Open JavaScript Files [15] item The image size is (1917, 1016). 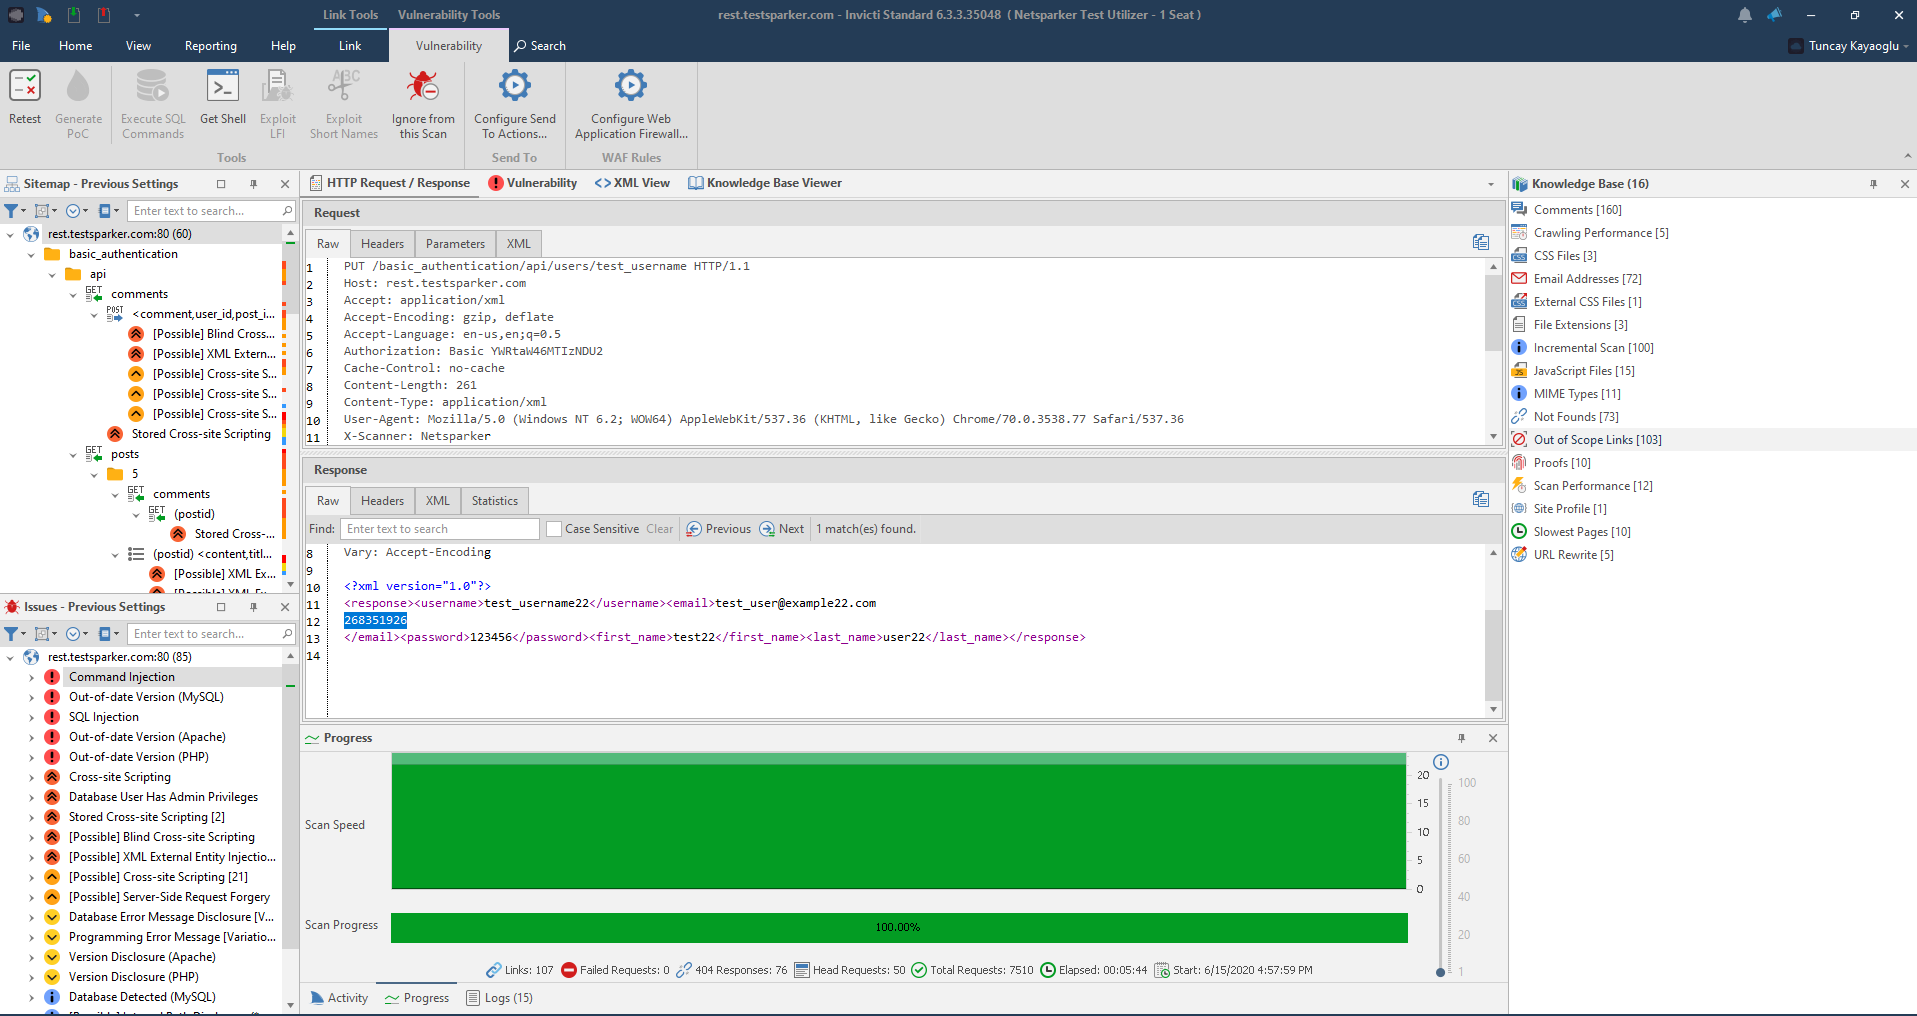pos(1584,371)
